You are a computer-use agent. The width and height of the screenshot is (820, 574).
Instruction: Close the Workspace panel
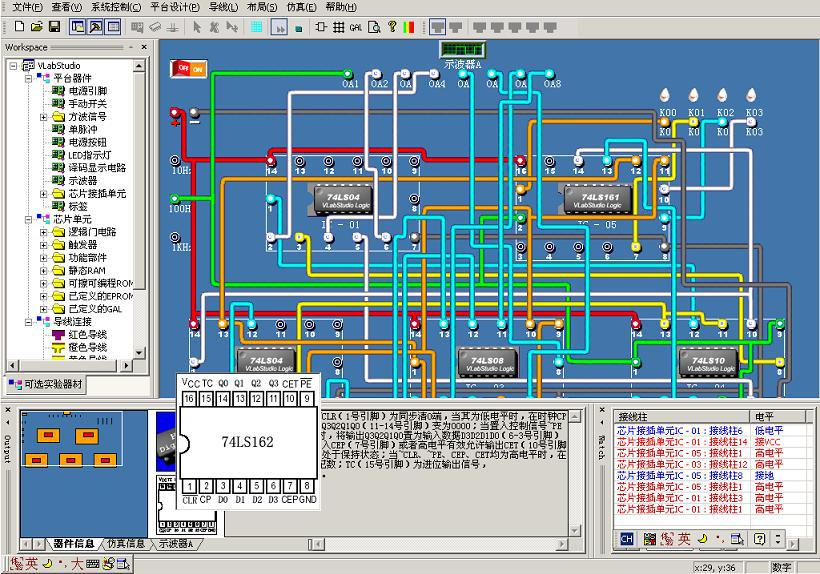pos(144,47)
